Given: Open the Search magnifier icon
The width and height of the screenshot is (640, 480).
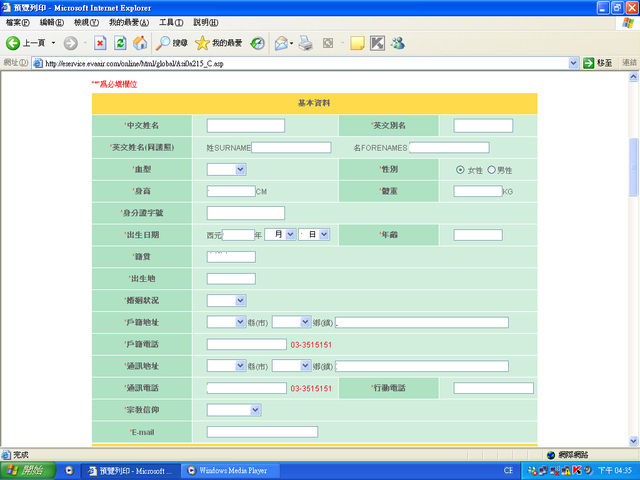Looking at the screenshot, I should point(163,43).
